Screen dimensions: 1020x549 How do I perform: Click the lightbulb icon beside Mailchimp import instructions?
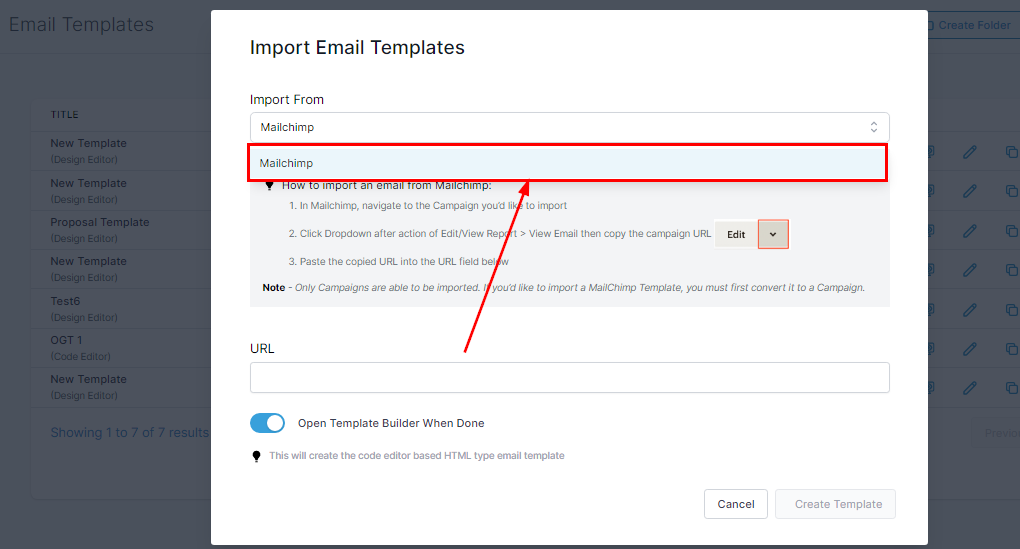269,186
